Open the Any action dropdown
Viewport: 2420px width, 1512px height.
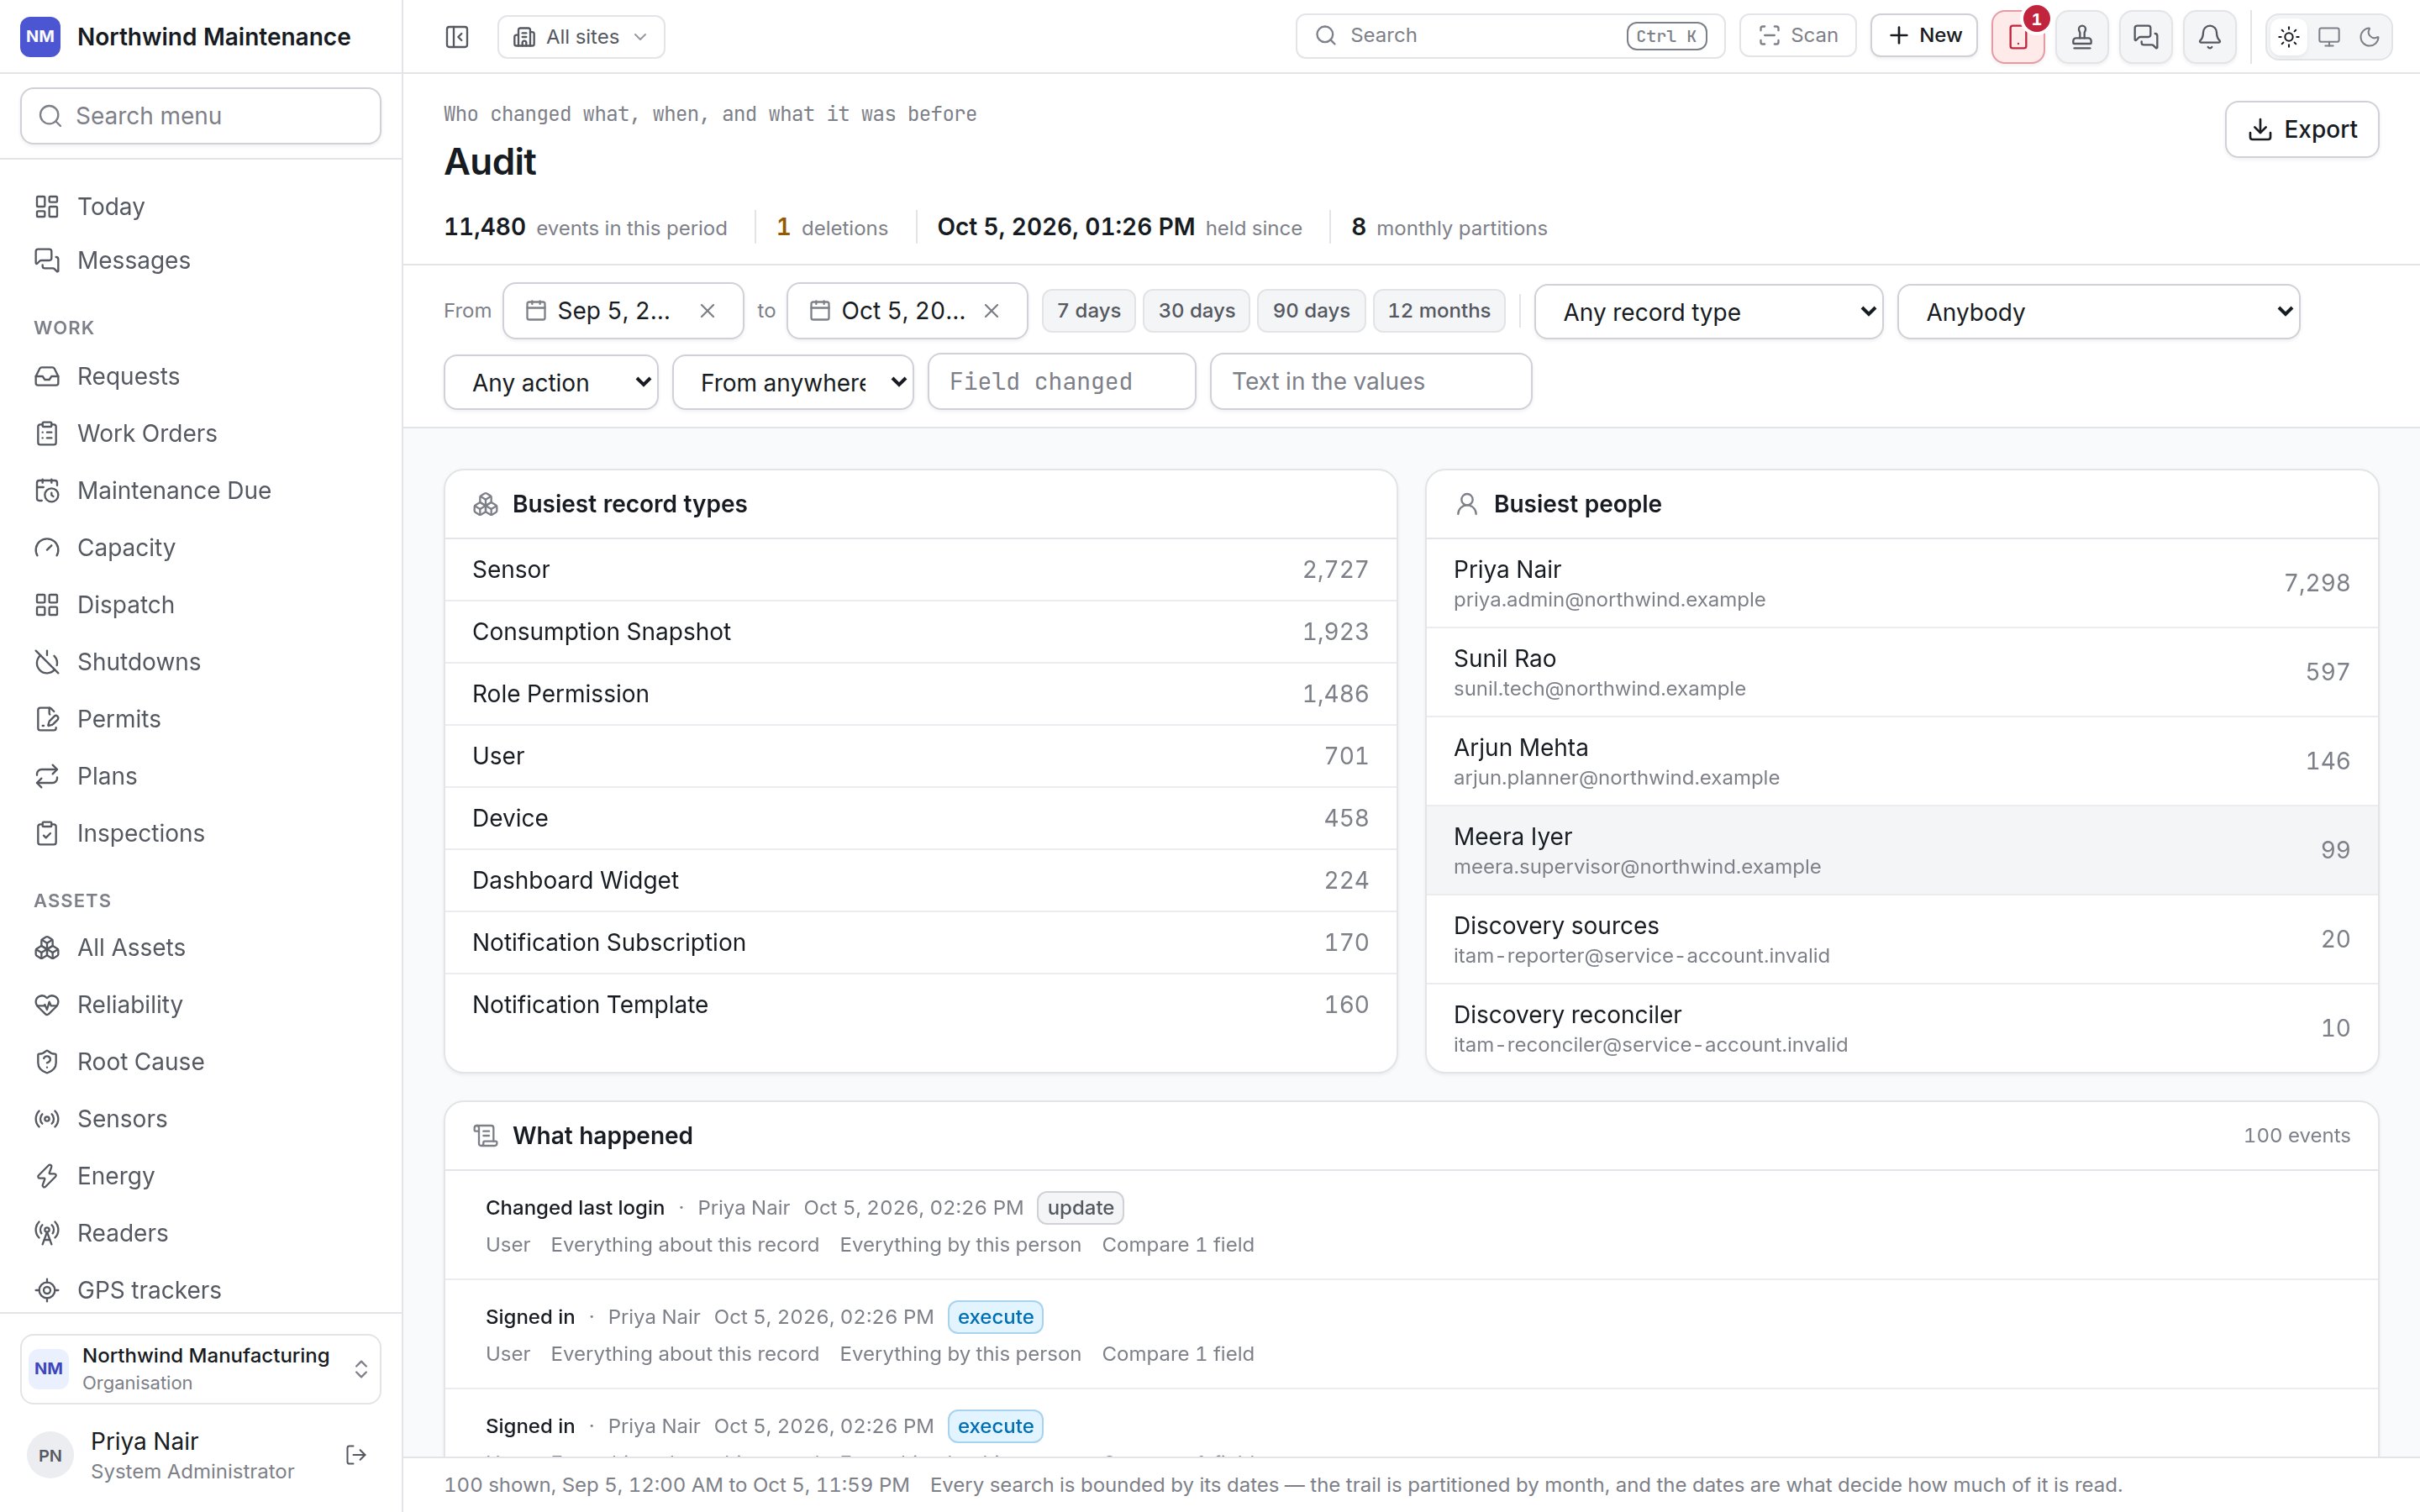(x=551, y=382)
